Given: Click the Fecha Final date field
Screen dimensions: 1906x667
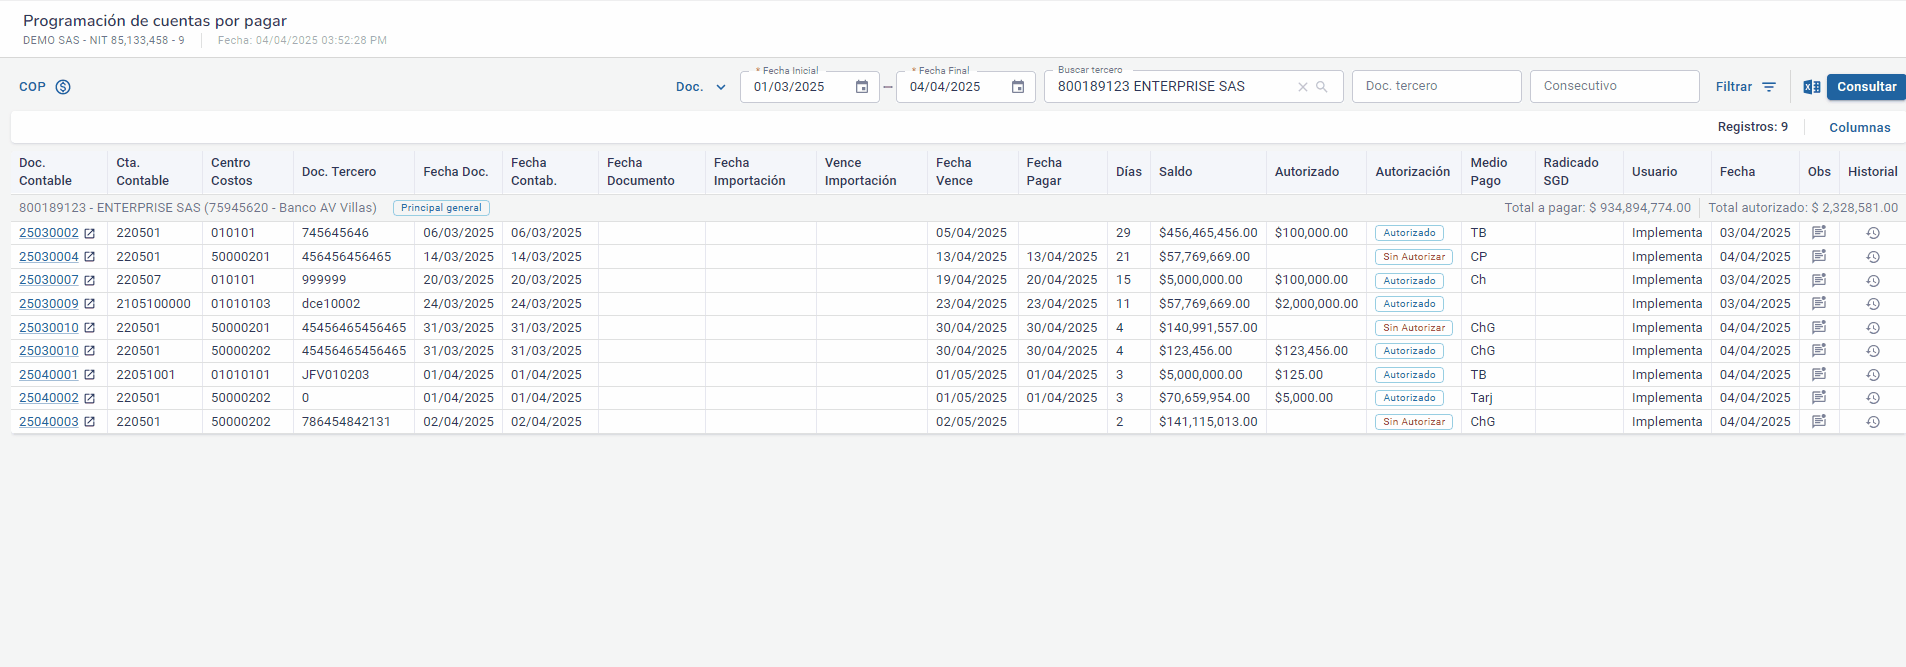Looking at the screenshot, I should (x=965, y=87).
